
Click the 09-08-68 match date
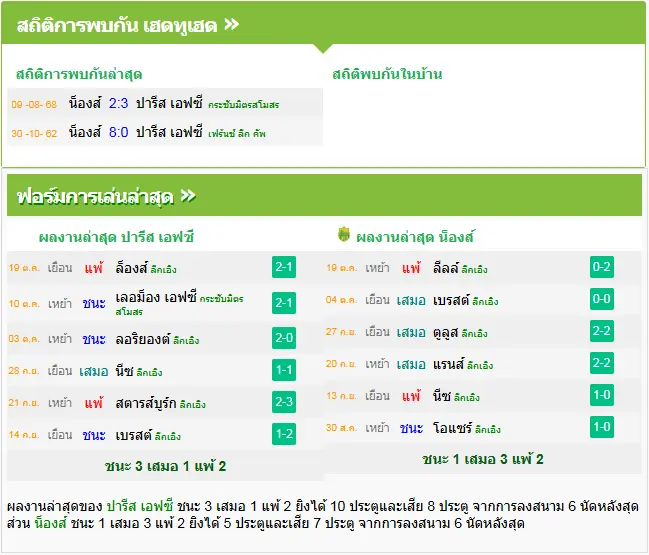(x=34, y=104)
